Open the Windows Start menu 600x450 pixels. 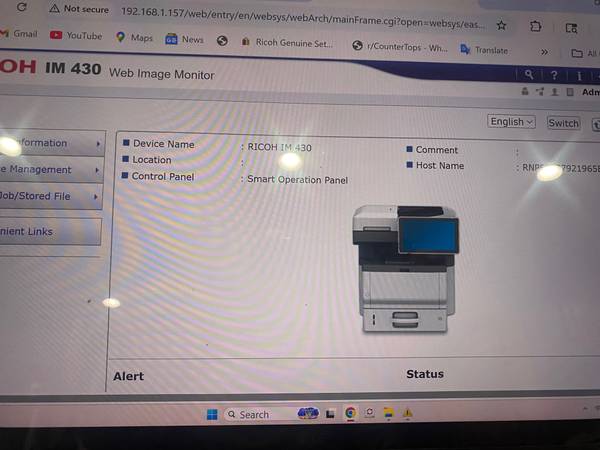click(x=212, y=414)
